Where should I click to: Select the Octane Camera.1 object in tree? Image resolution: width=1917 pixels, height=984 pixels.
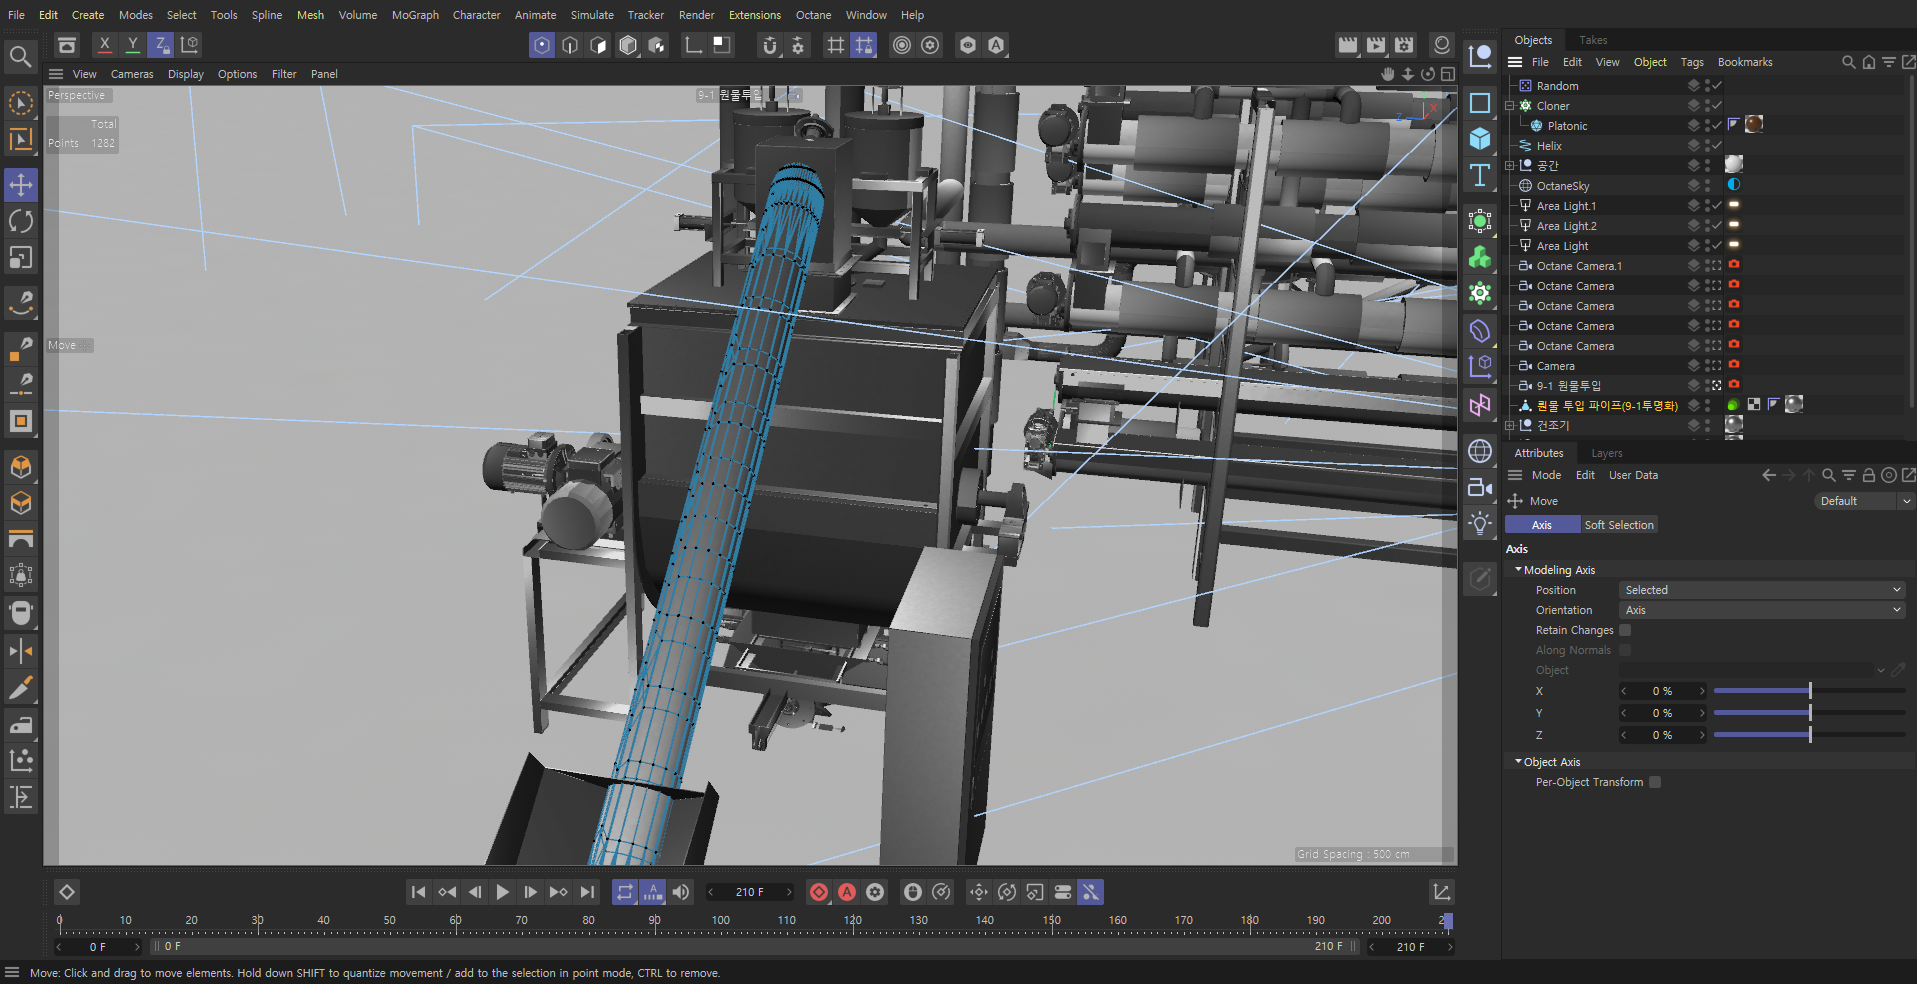[x=1579, y=266]
